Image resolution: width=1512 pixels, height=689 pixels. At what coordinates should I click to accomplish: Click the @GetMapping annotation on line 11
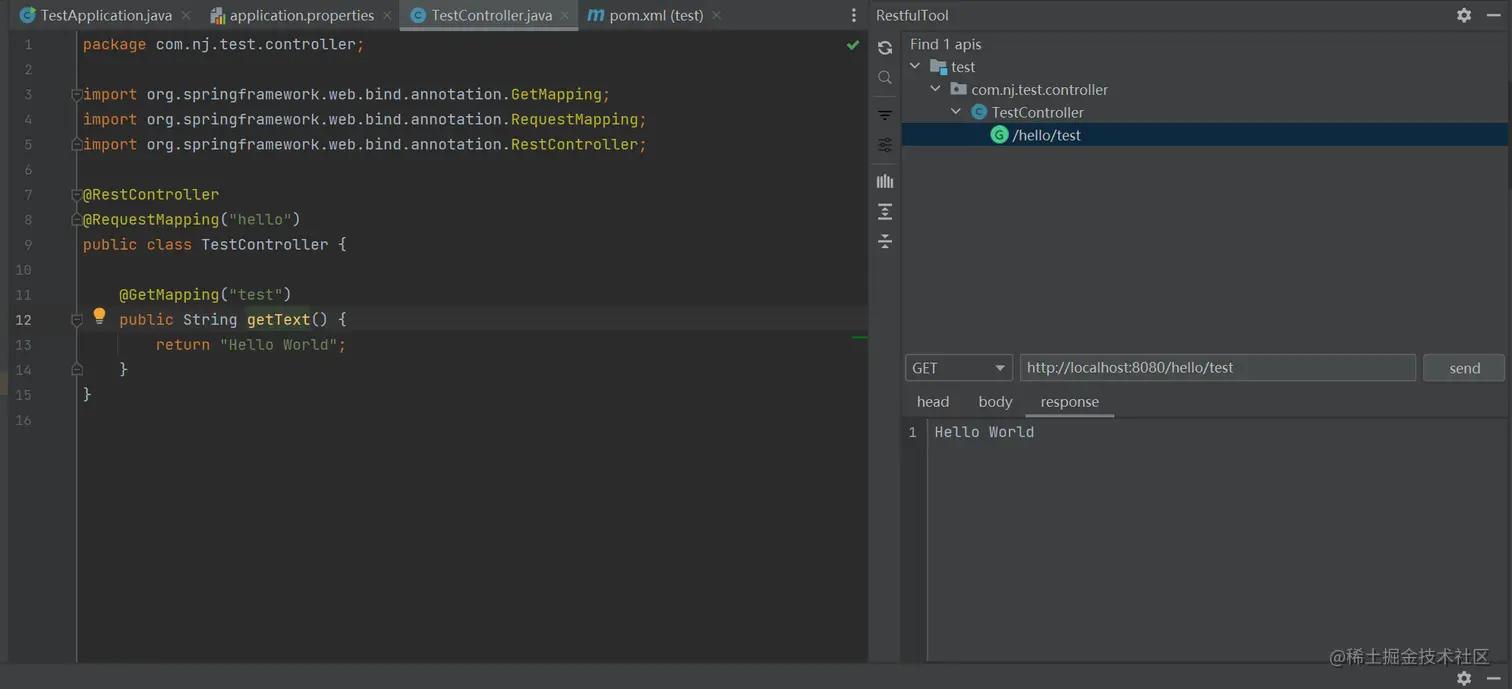169,295
